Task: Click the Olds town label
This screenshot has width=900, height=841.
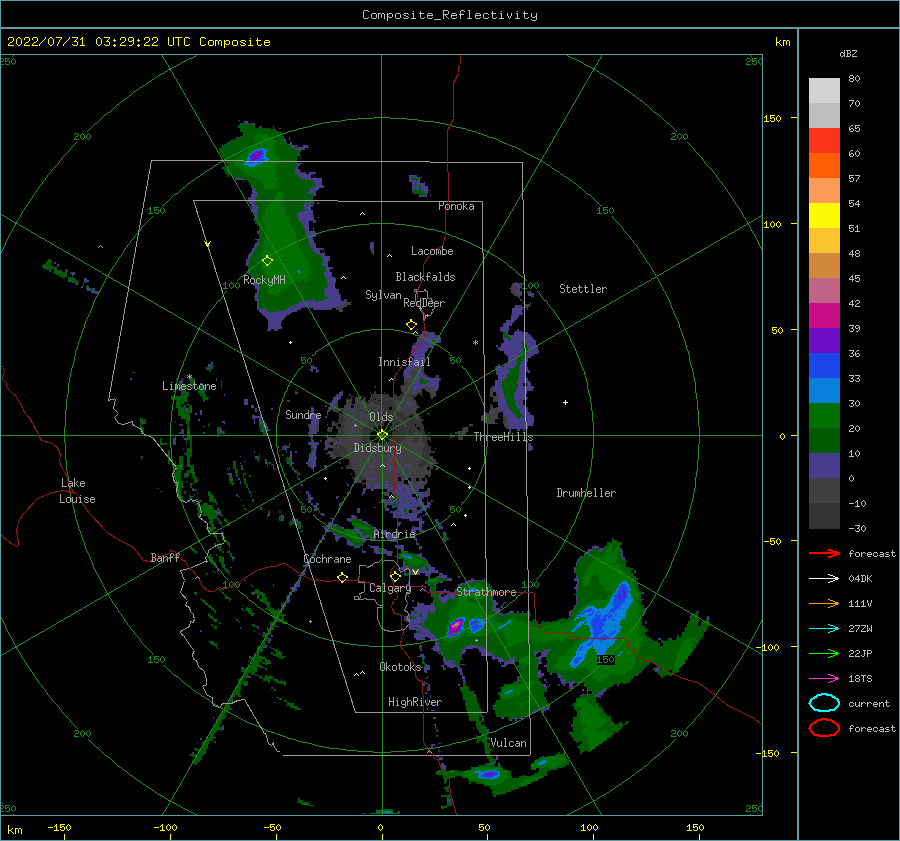Action: point(381,417)
